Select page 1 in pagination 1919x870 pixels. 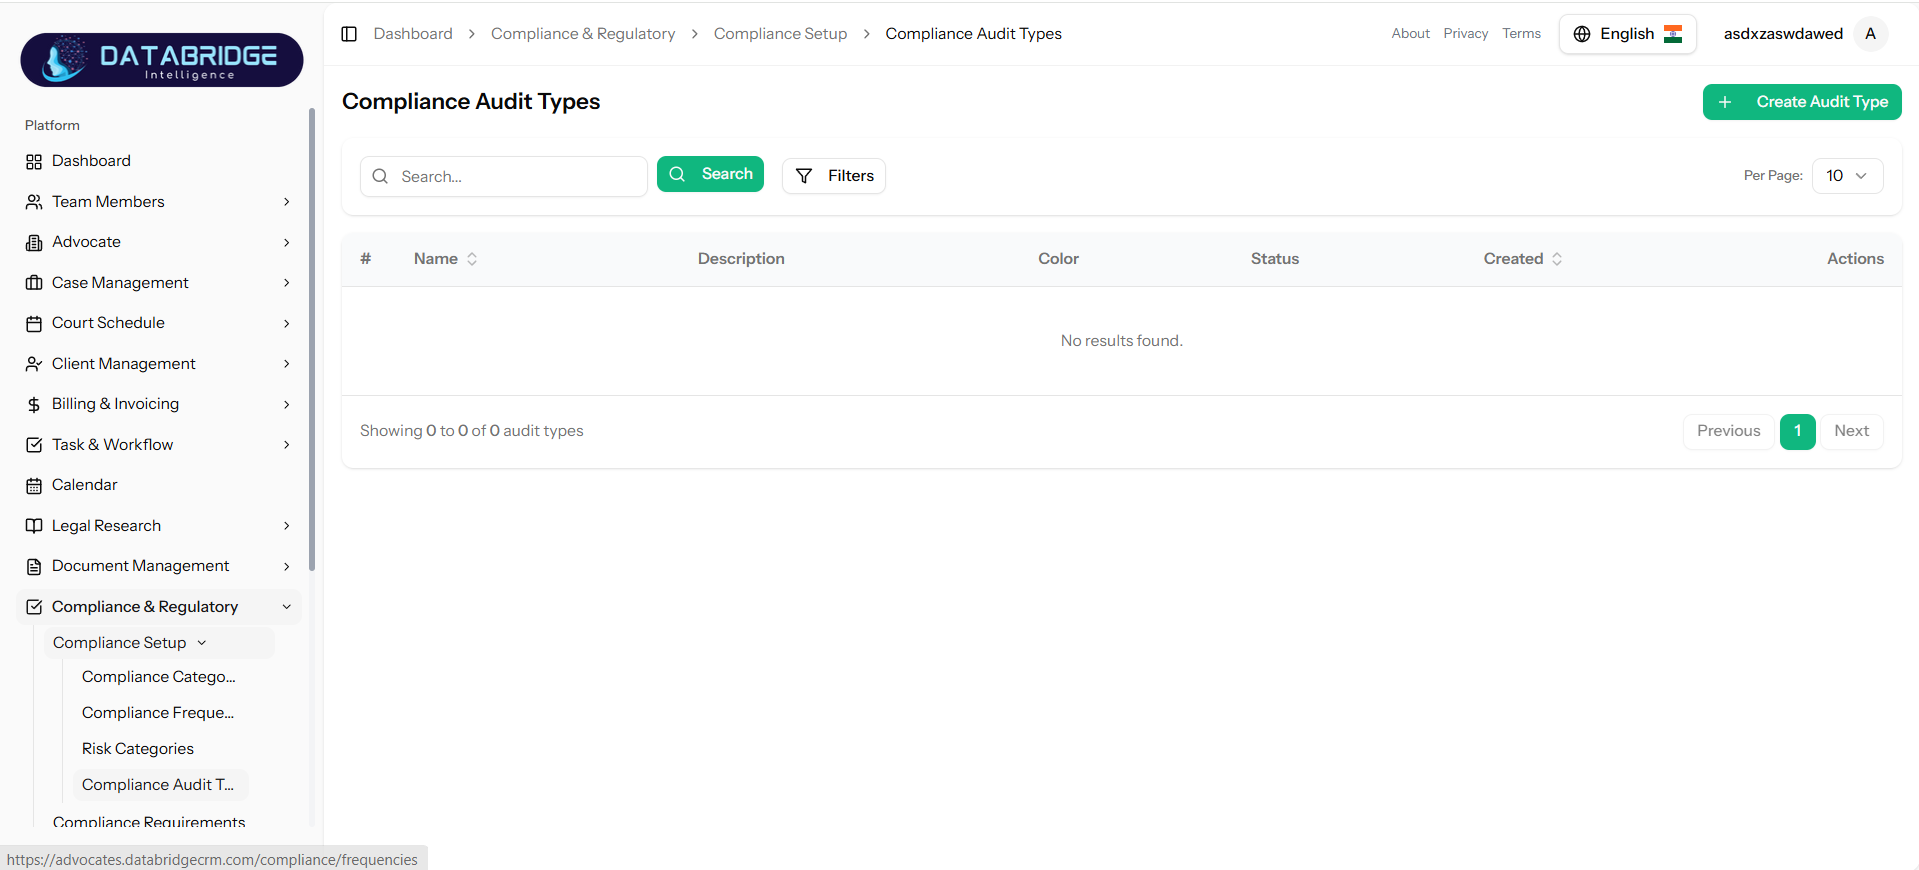pos(1797,431)
